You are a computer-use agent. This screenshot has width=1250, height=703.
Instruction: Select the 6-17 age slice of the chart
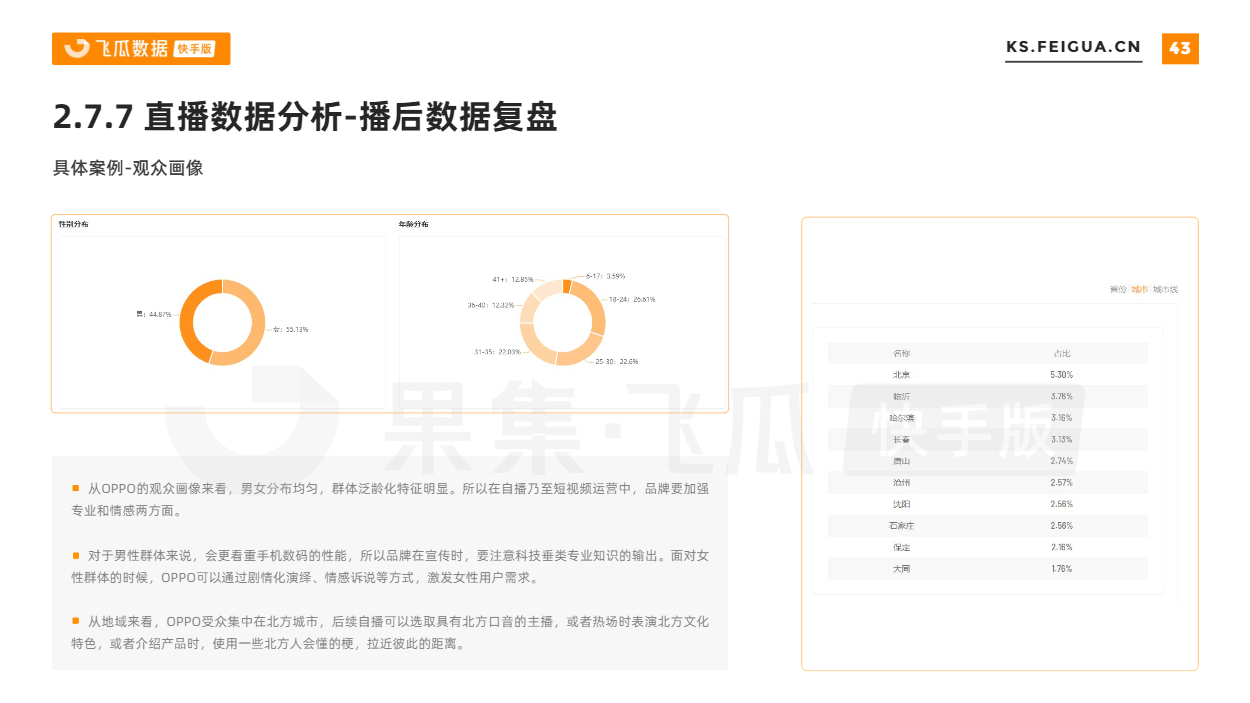point(567,287)
